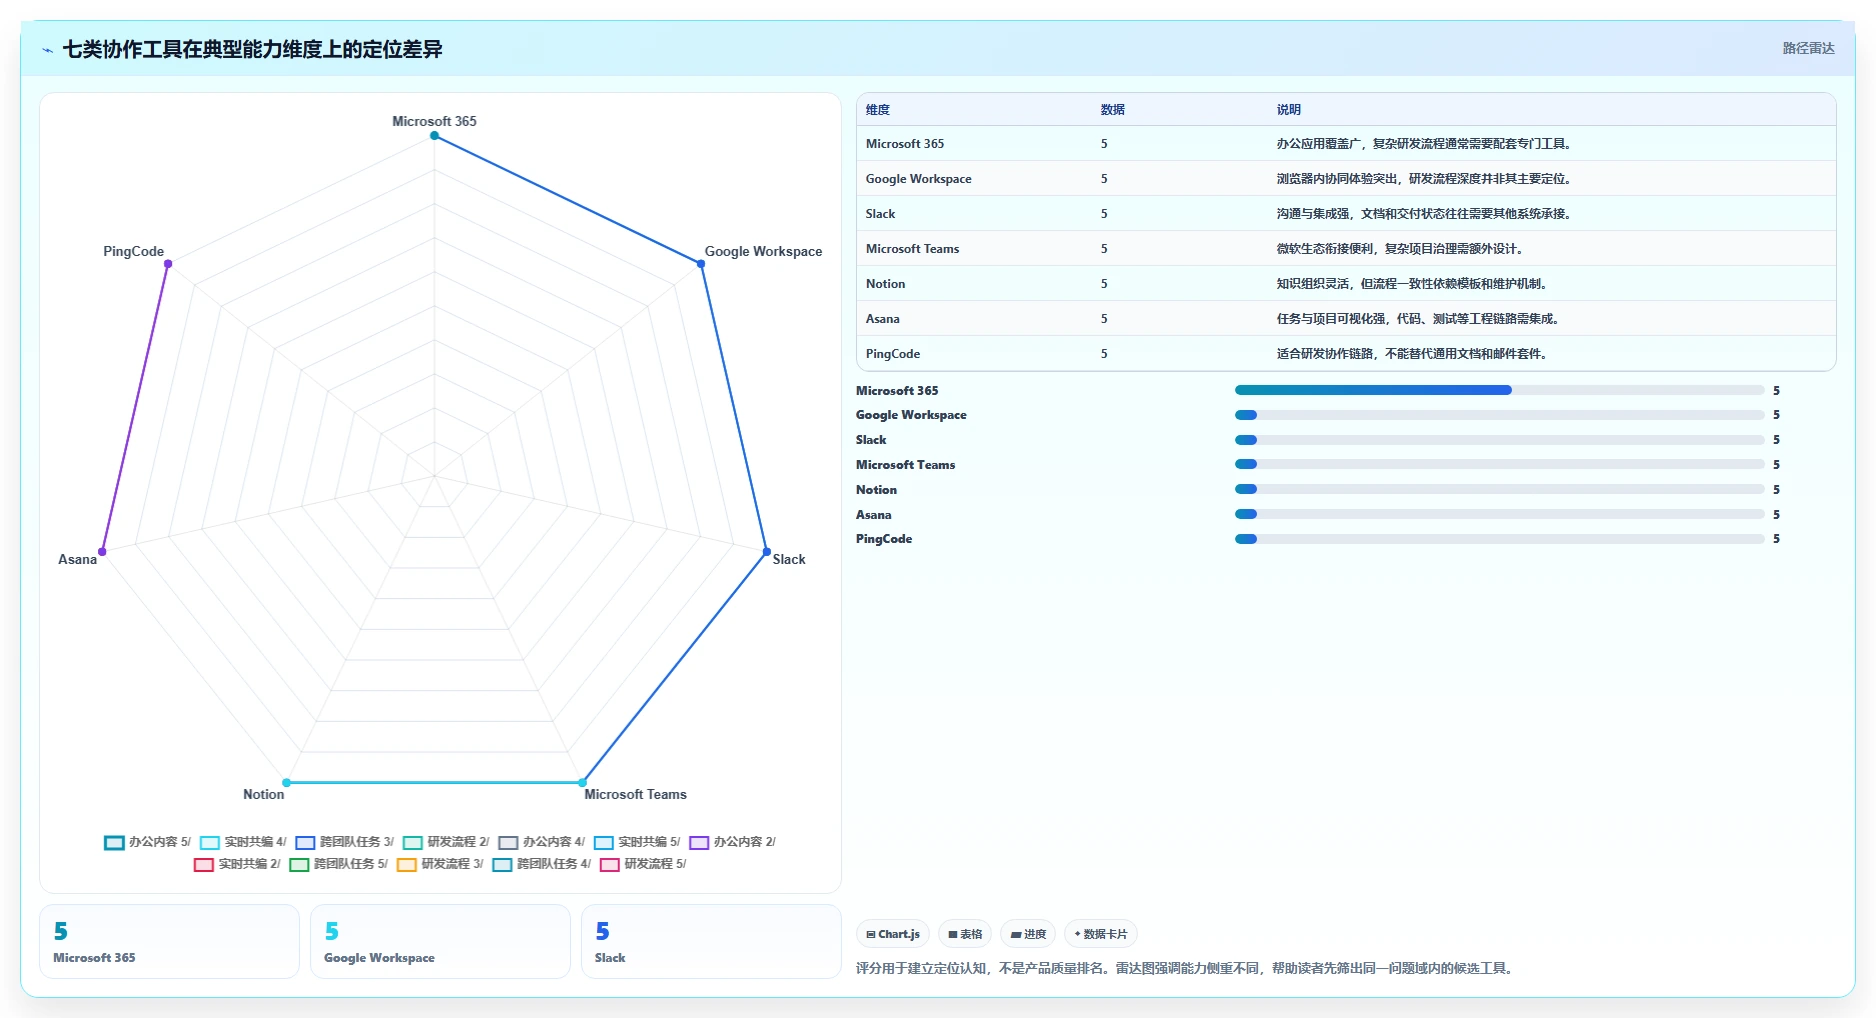This screenshot has width=1876, height=1018.
Task: Click the chart title 七类协作工具在典型能力维度上的定位差异
Action: coord(252,49)
